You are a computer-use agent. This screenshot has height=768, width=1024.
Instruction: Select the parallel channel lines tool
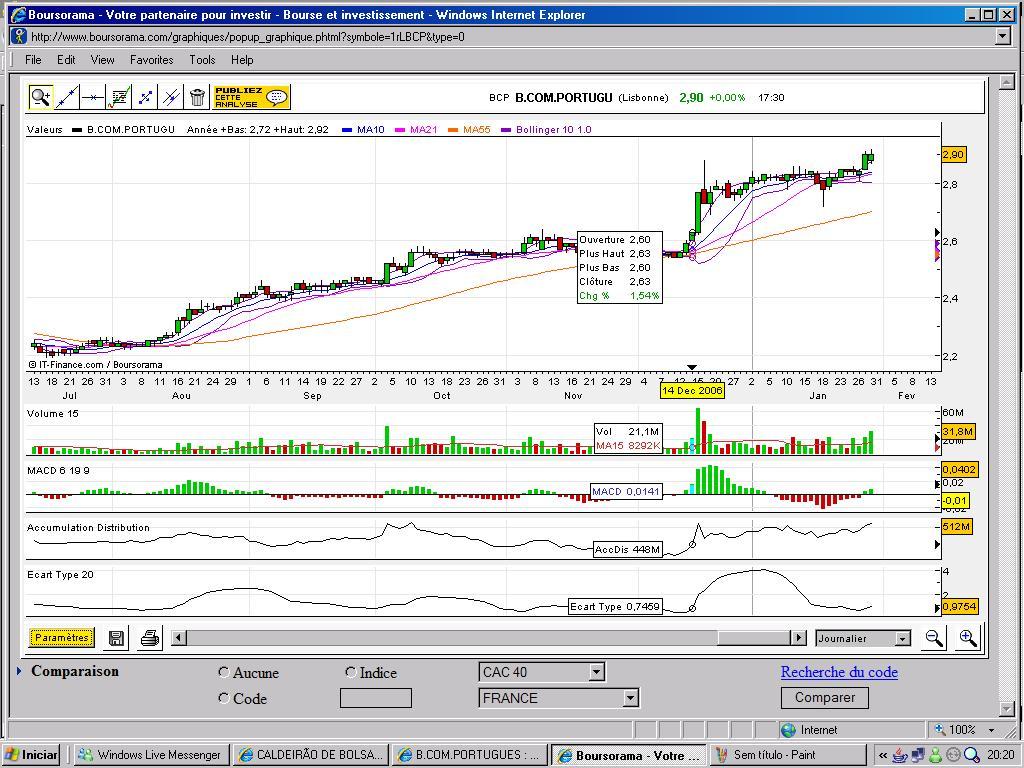pos(171,97)
